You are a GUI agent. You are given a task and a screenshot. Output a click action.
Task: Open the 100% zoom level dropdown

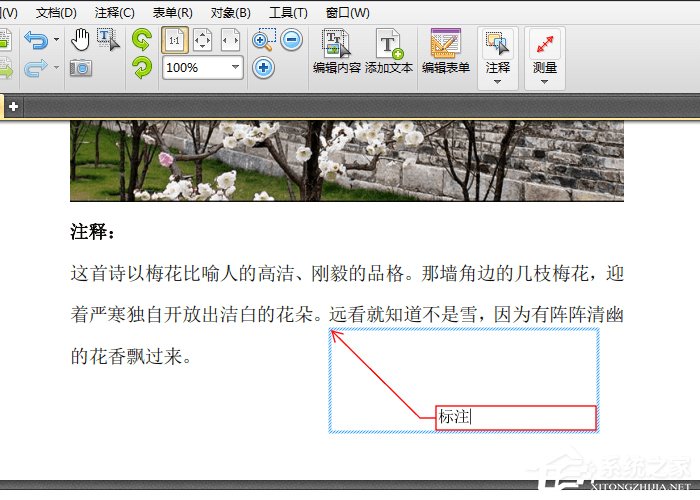235,67
